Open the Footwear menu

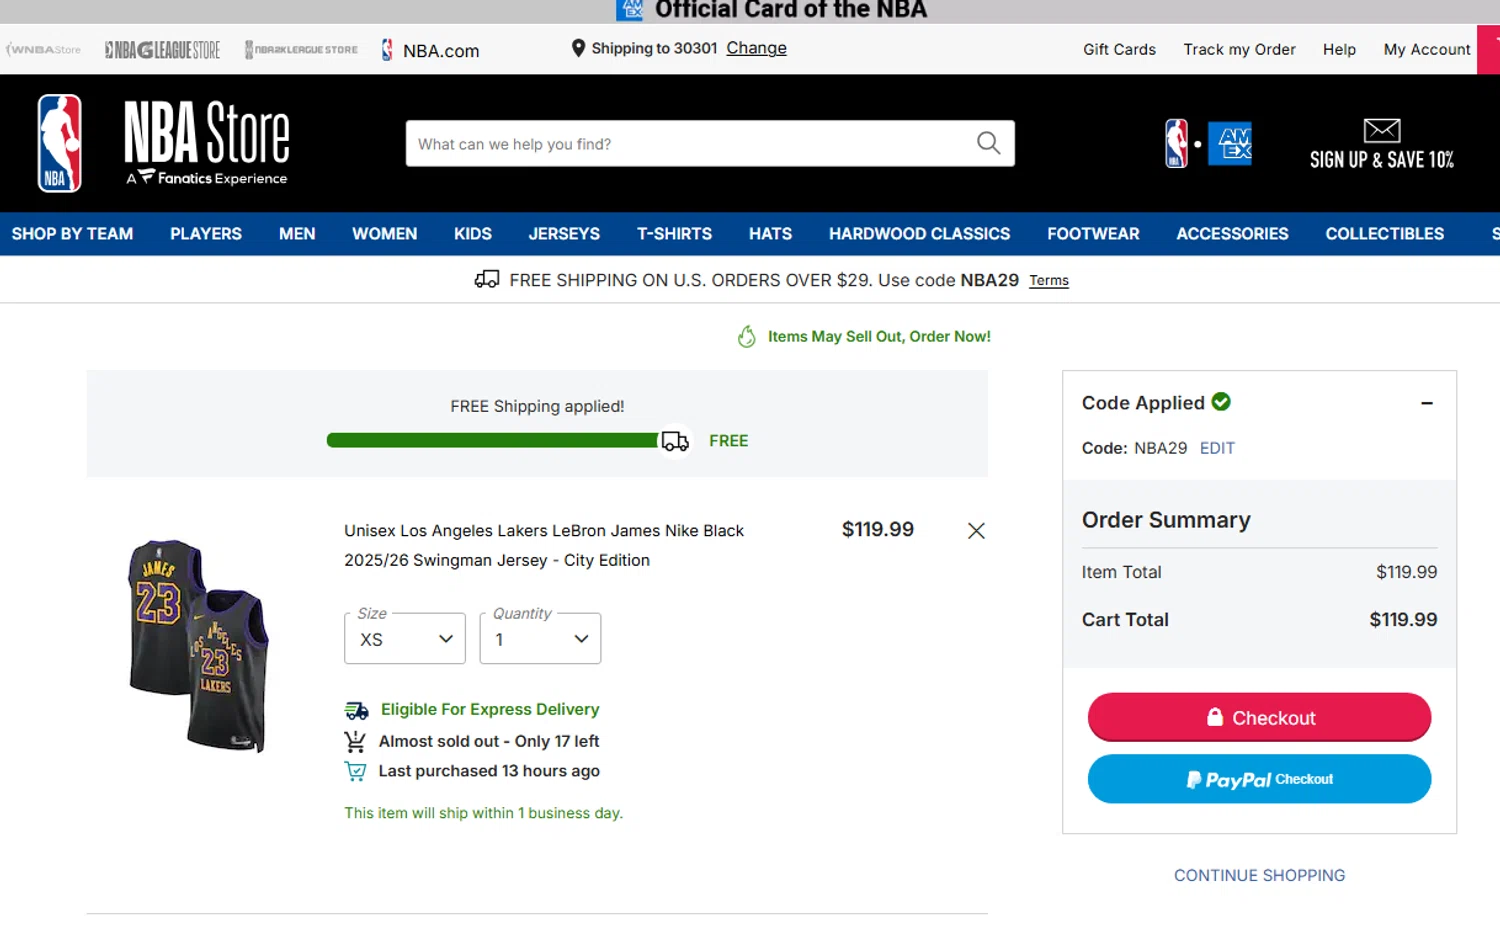click(x=1093, y=233)
